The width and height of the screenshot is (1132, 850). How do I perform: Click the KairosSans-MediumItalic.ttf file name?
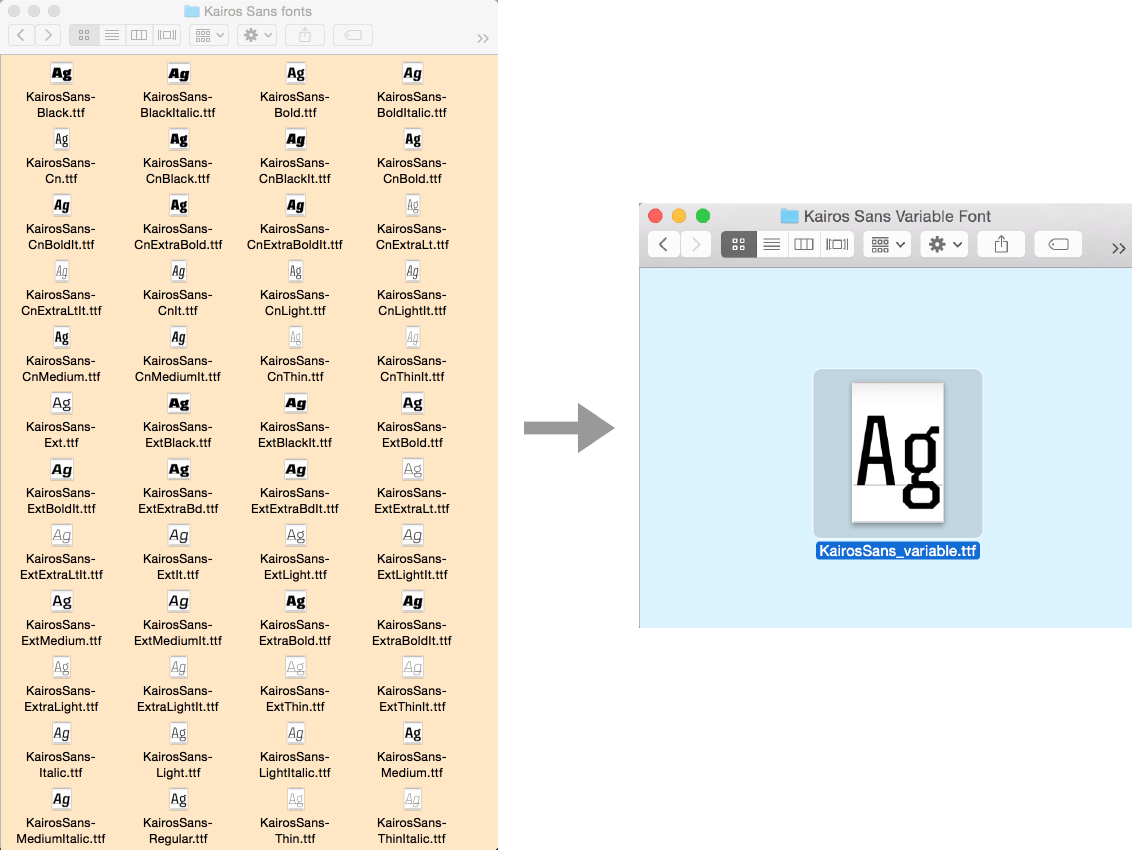click(x=61, y=831)
